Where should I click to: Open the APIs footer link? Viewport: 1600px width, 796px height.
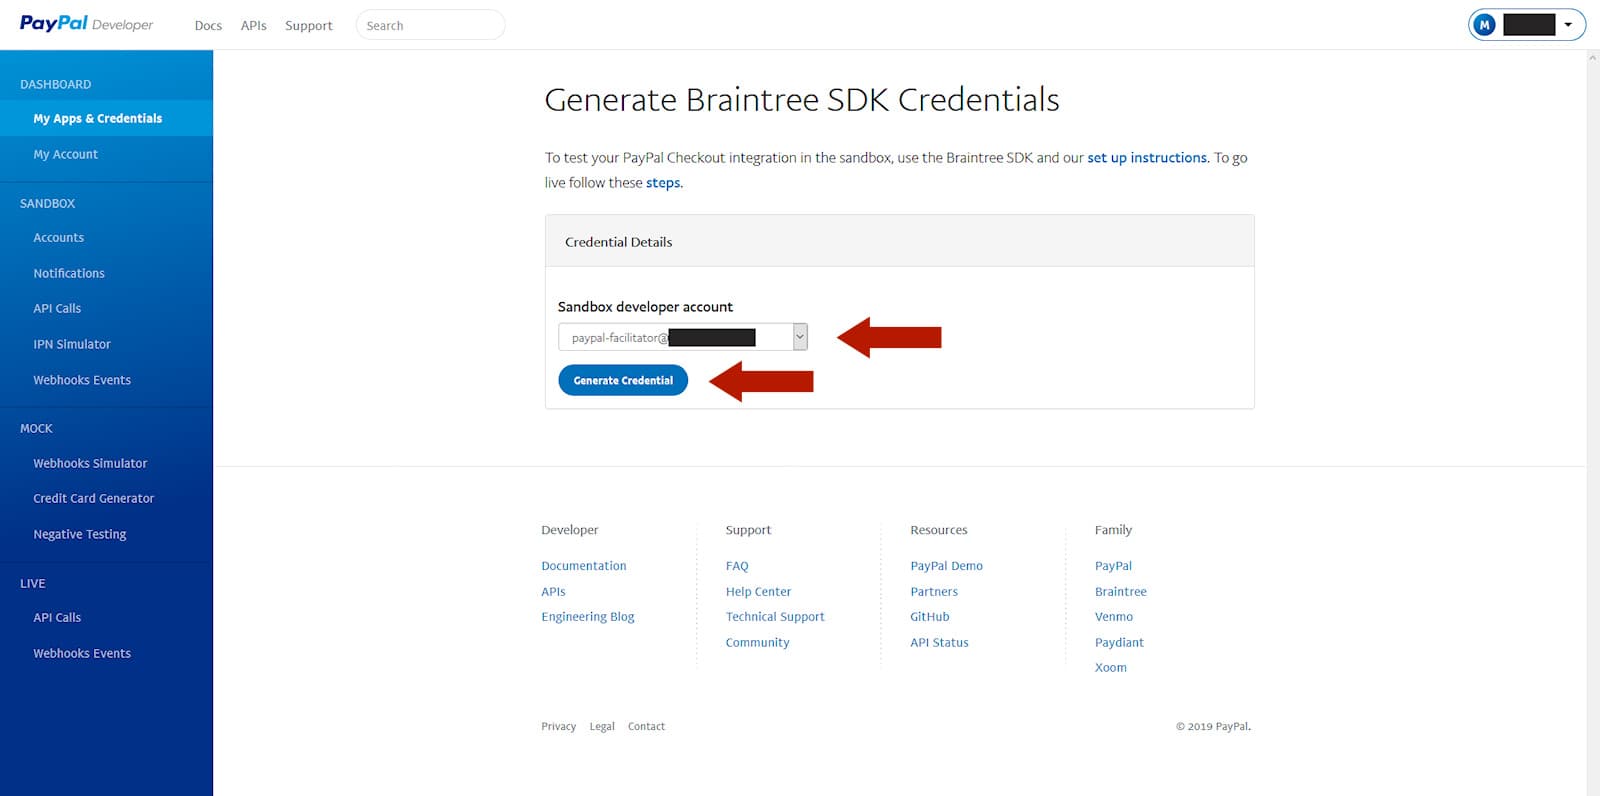553,591
